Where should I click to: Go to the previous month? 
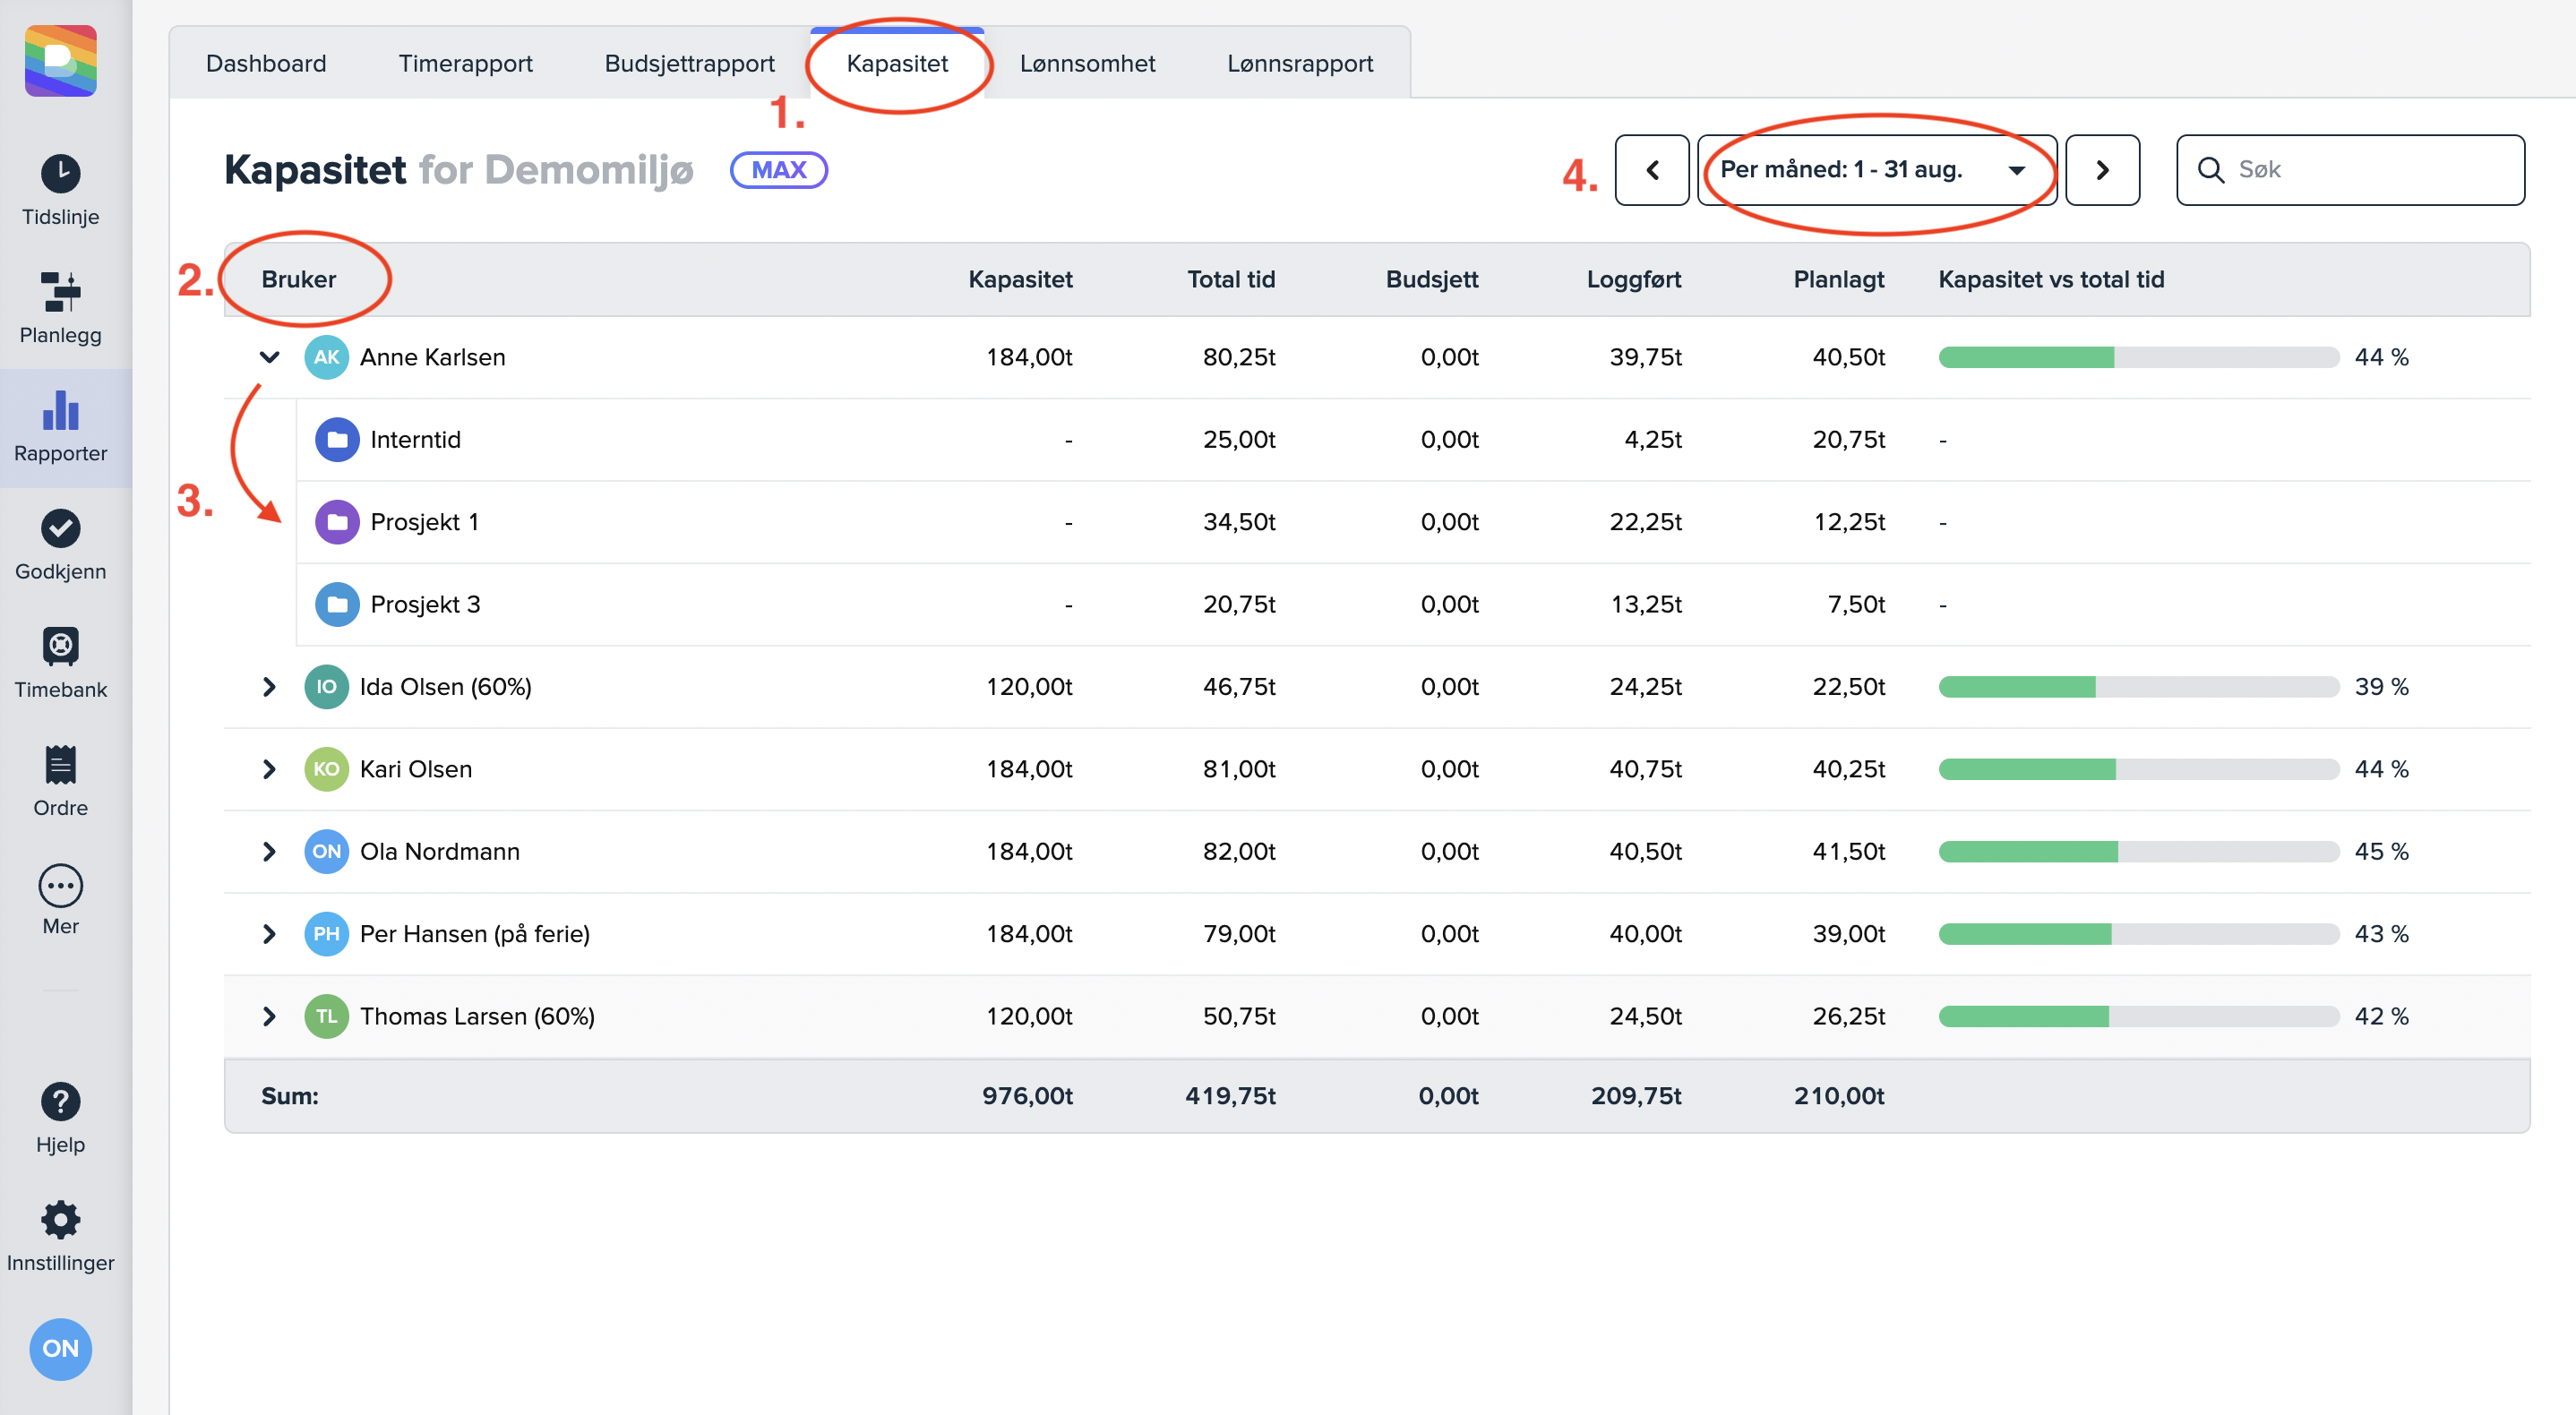tap(1652, 170)
